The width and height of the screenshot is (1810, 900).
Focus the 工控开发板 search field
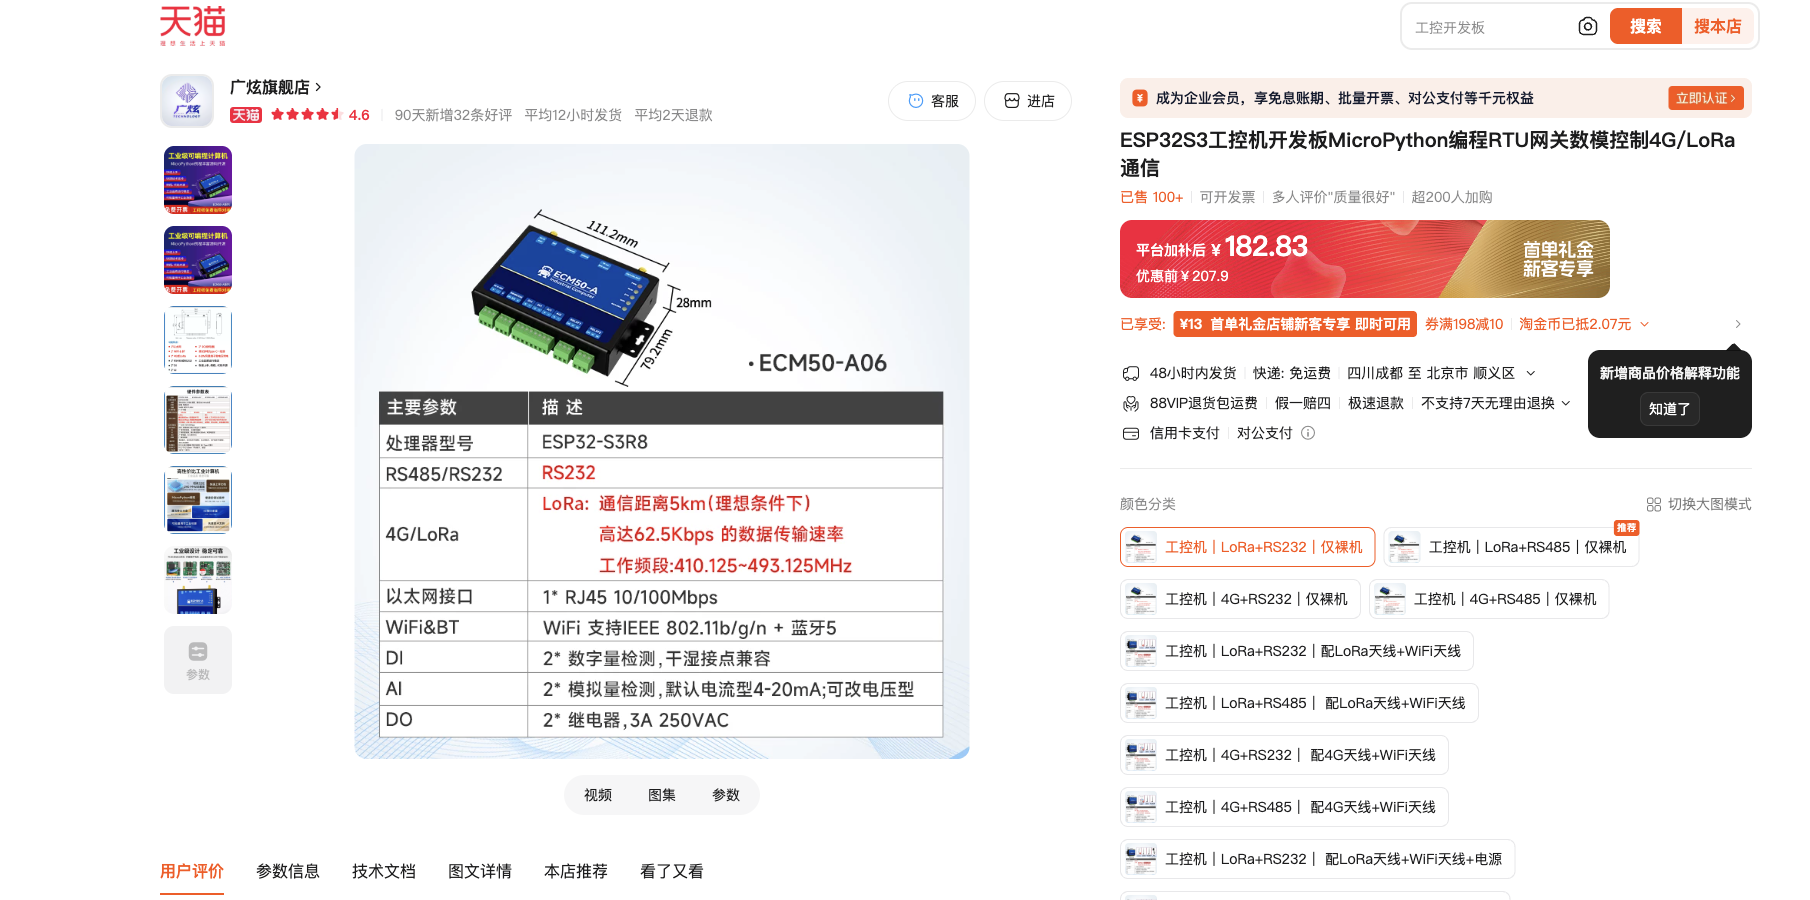tap(1490, 27)
